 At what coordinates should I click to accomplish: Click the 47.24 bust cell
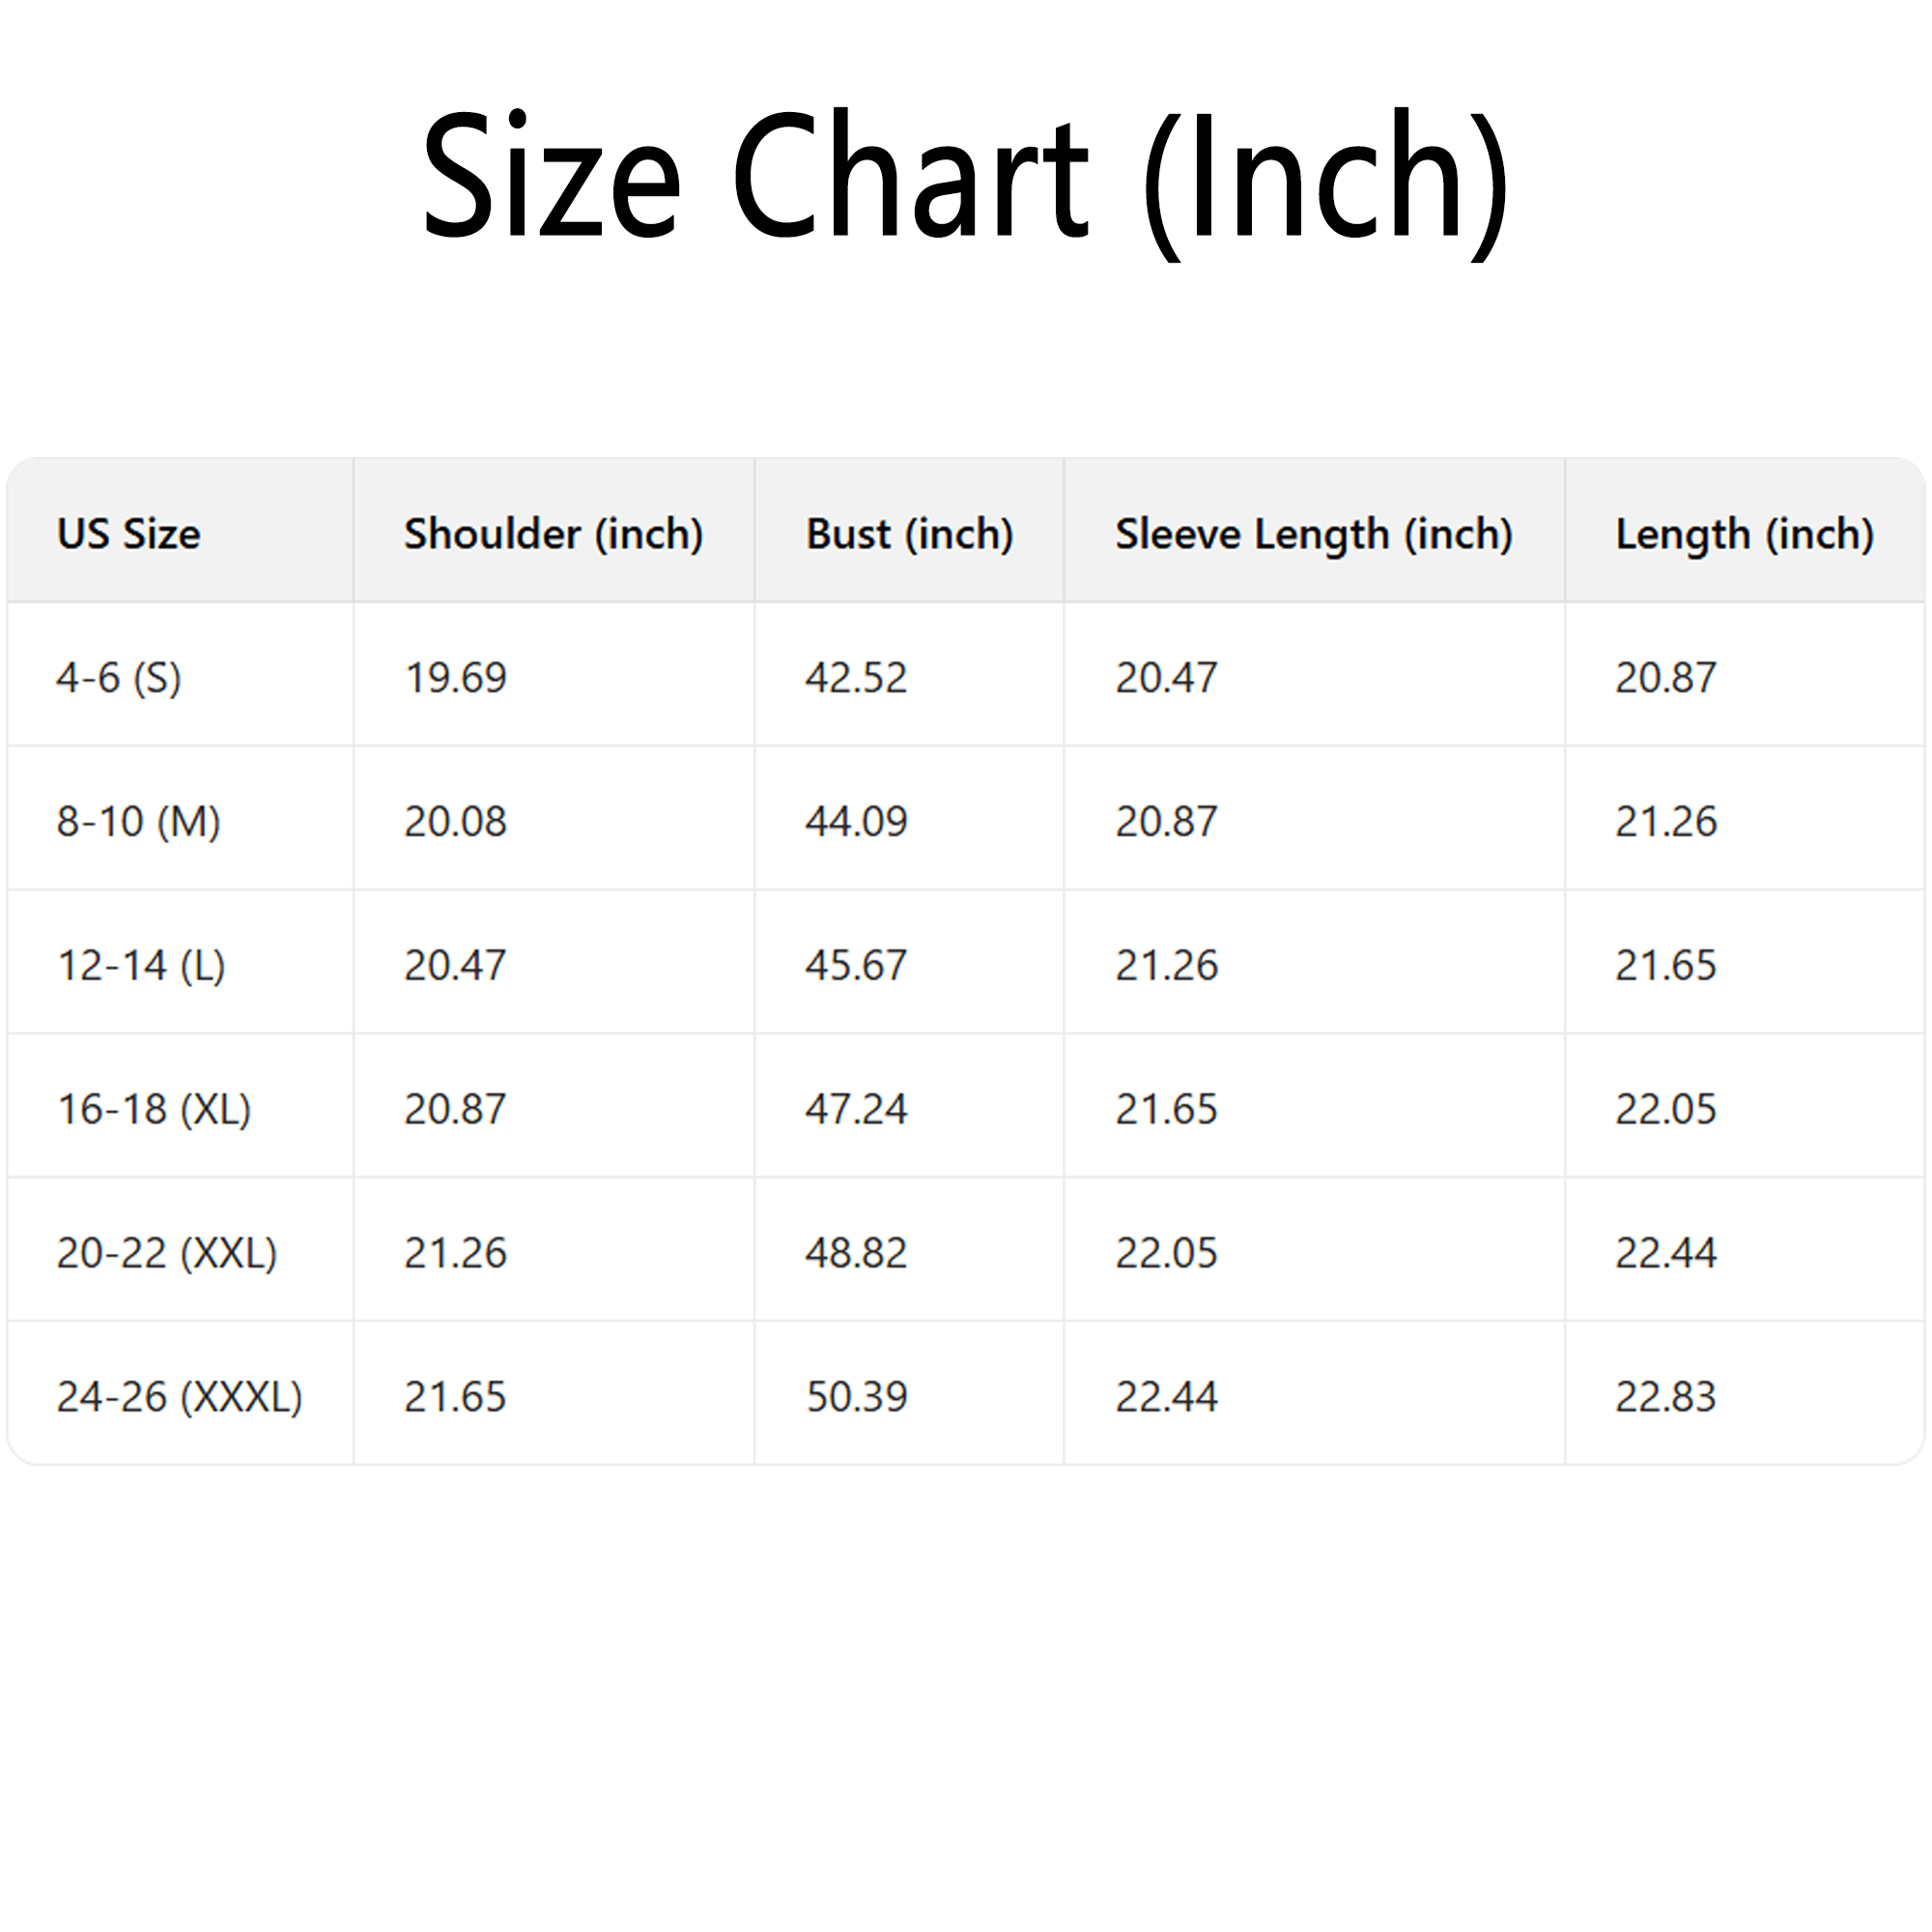pyautogui.click(x=856, y=1109)
